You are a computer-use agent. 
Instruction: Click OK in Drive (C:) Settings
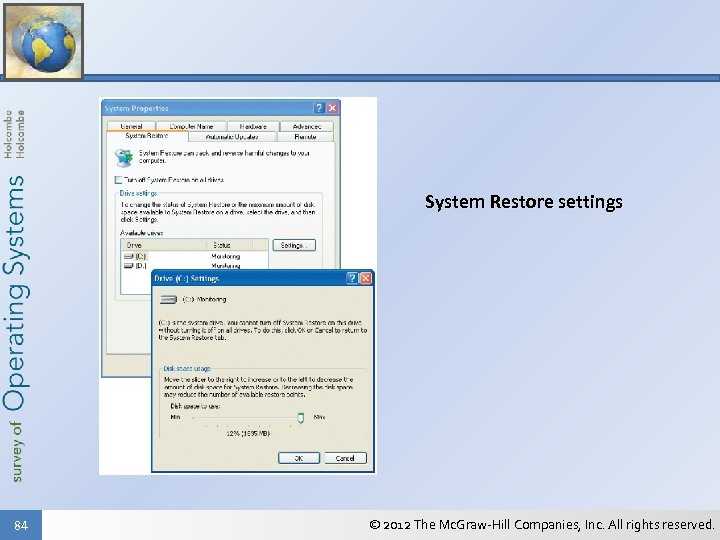(298, 458)
